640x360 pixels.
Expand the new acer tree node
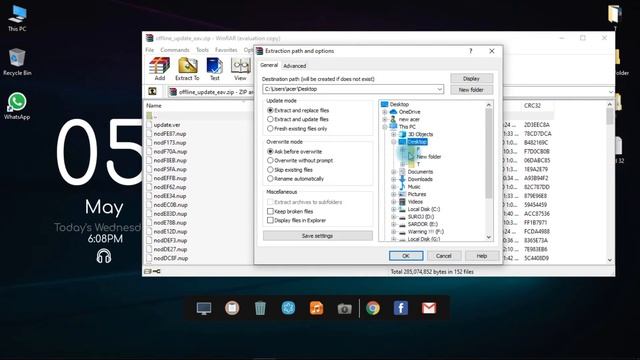coord(384,120)
